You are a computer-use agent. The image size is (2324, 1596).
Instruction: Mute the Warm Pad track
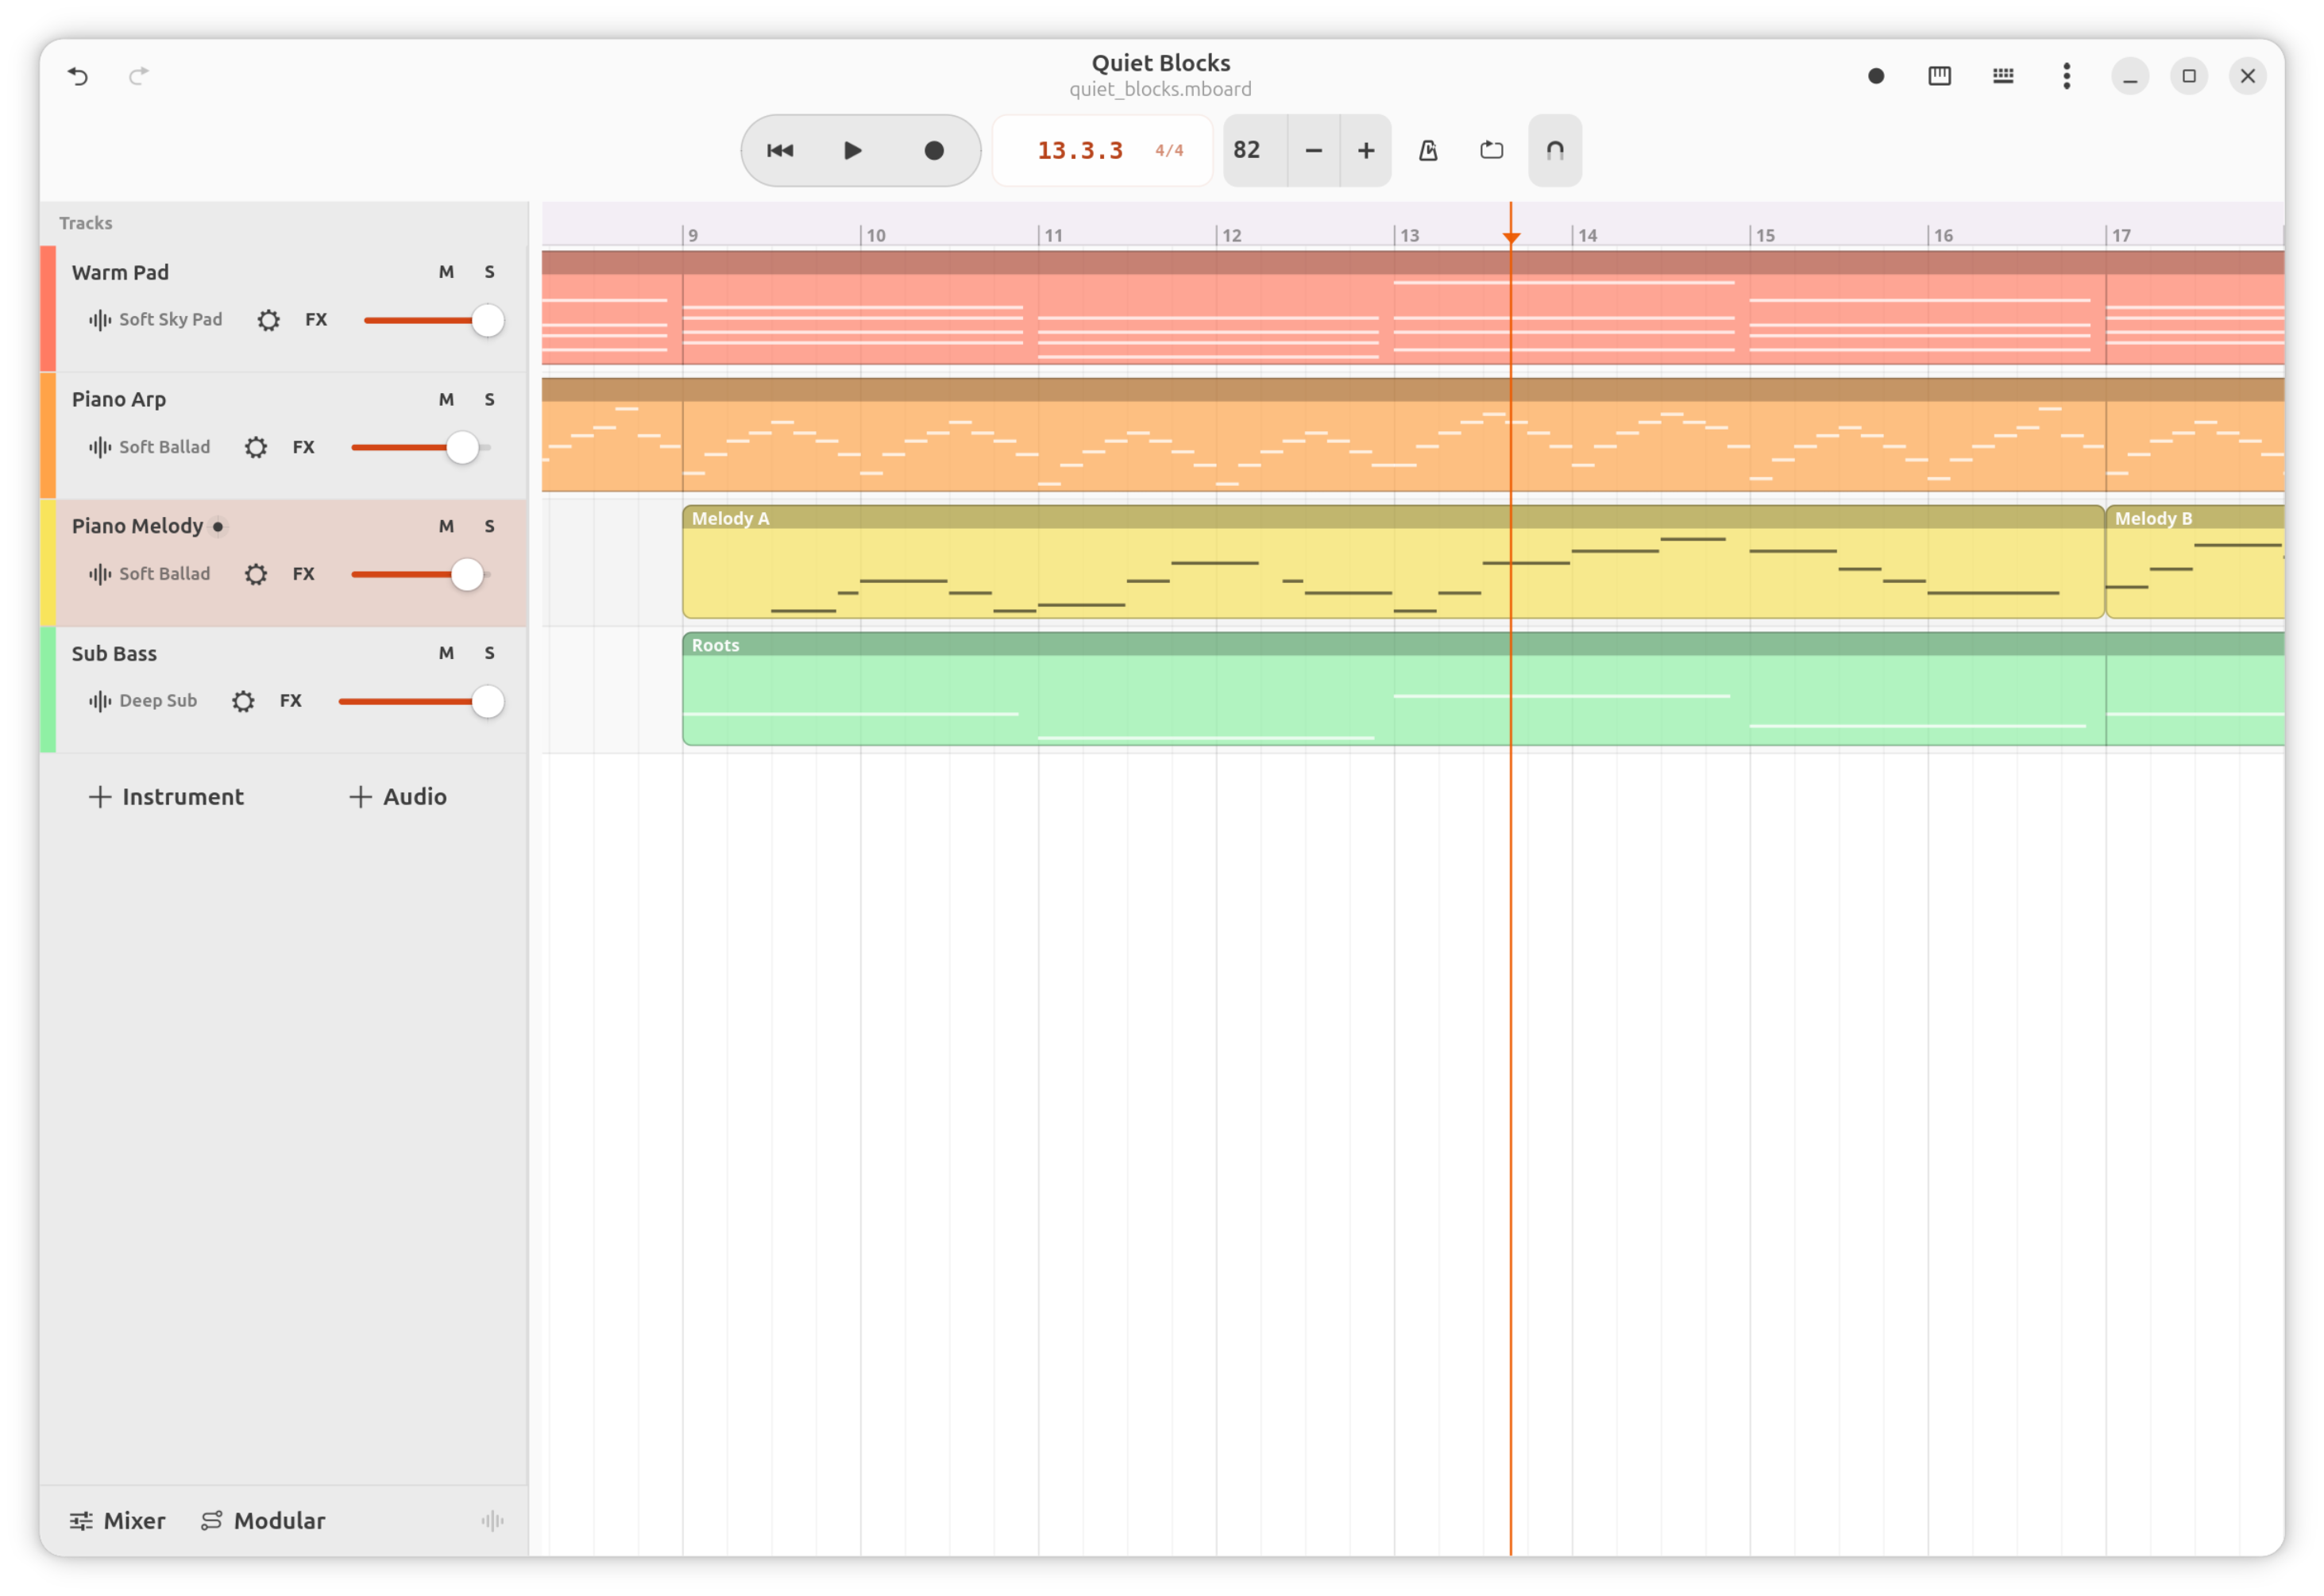point(446,272)
